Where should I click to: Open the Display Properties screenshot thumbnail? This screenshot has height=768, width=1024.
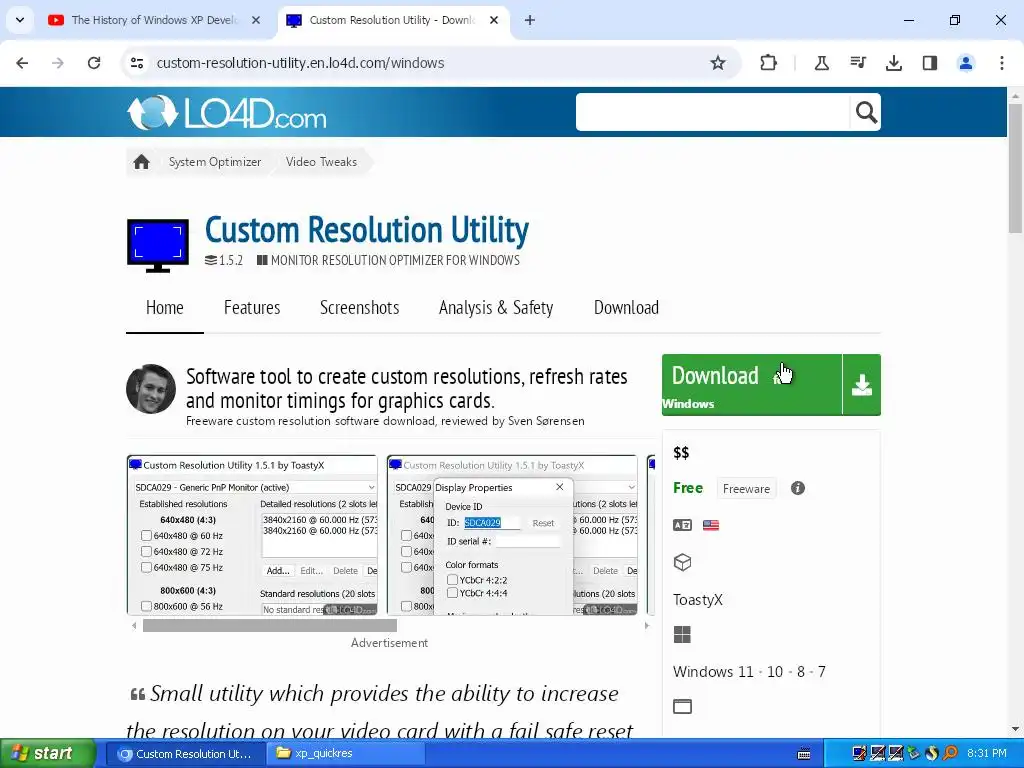pyautogui.click(x=512, y=536)
